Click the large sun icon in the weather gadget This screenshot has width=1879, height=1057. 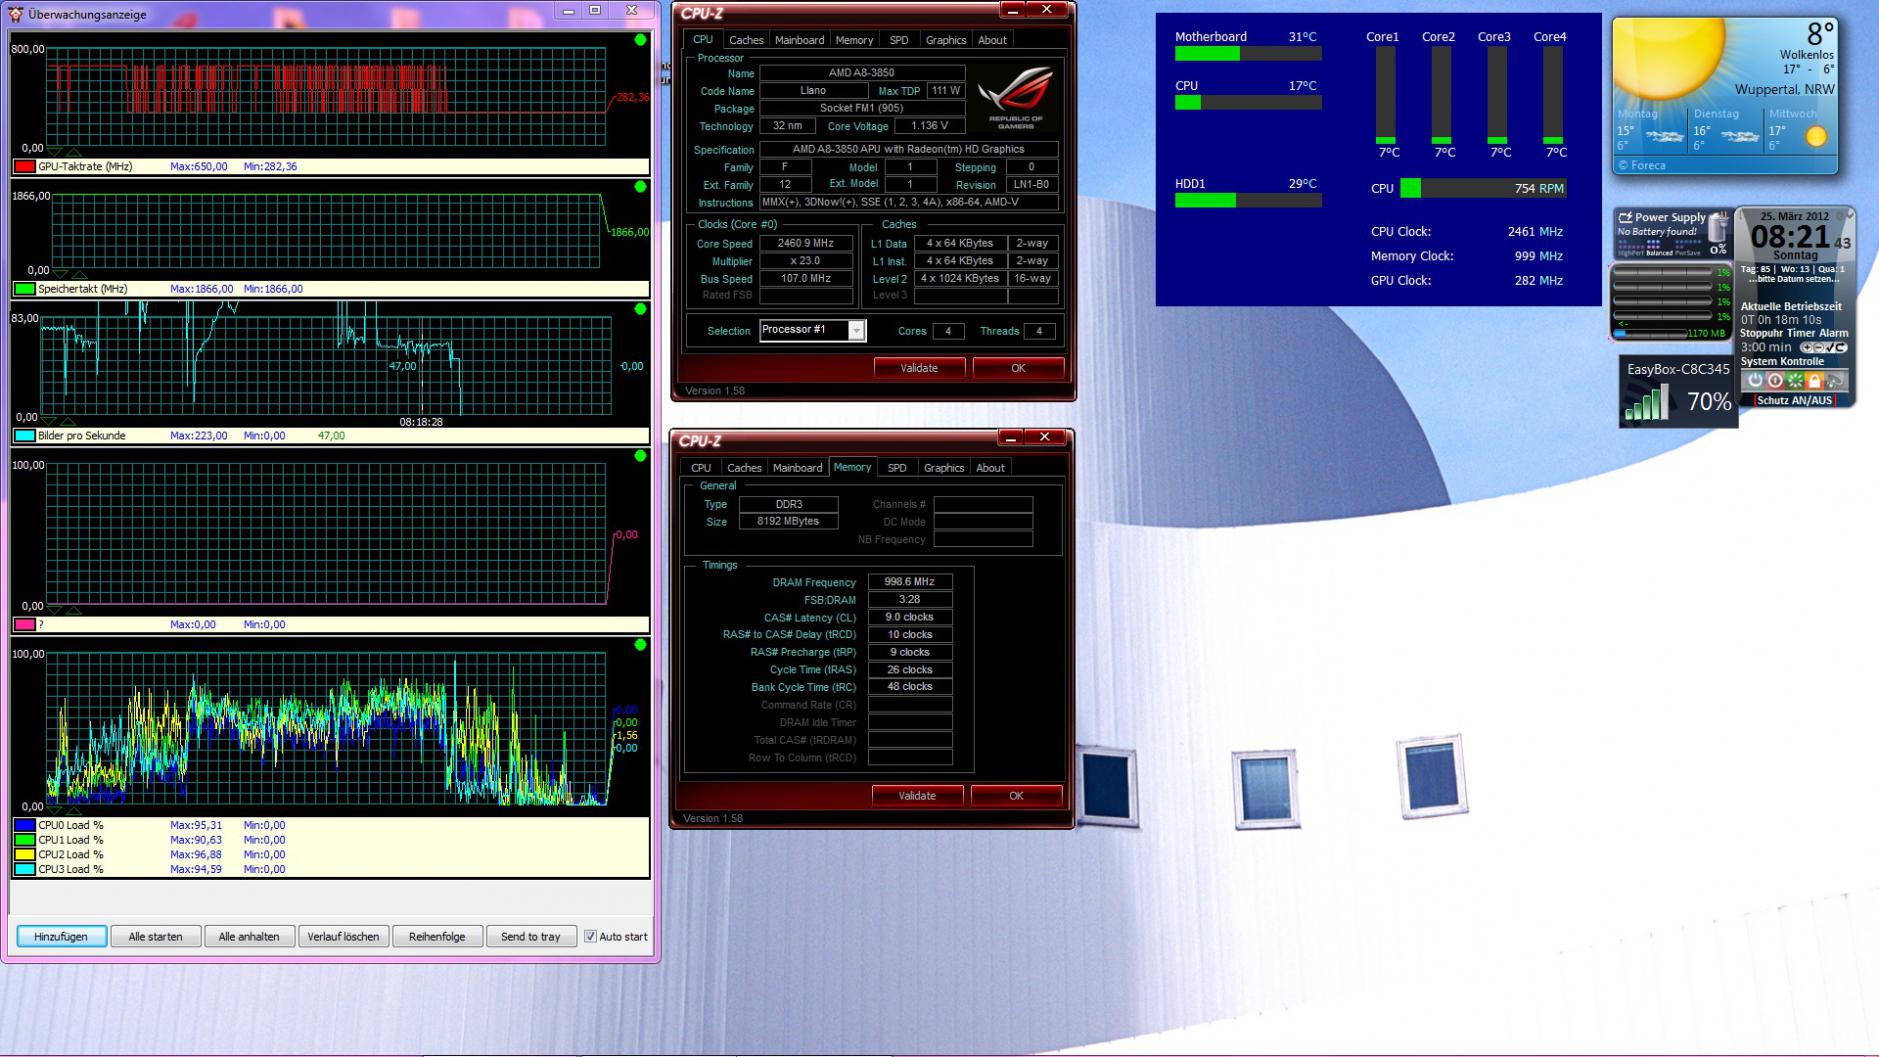[1668, 58]
